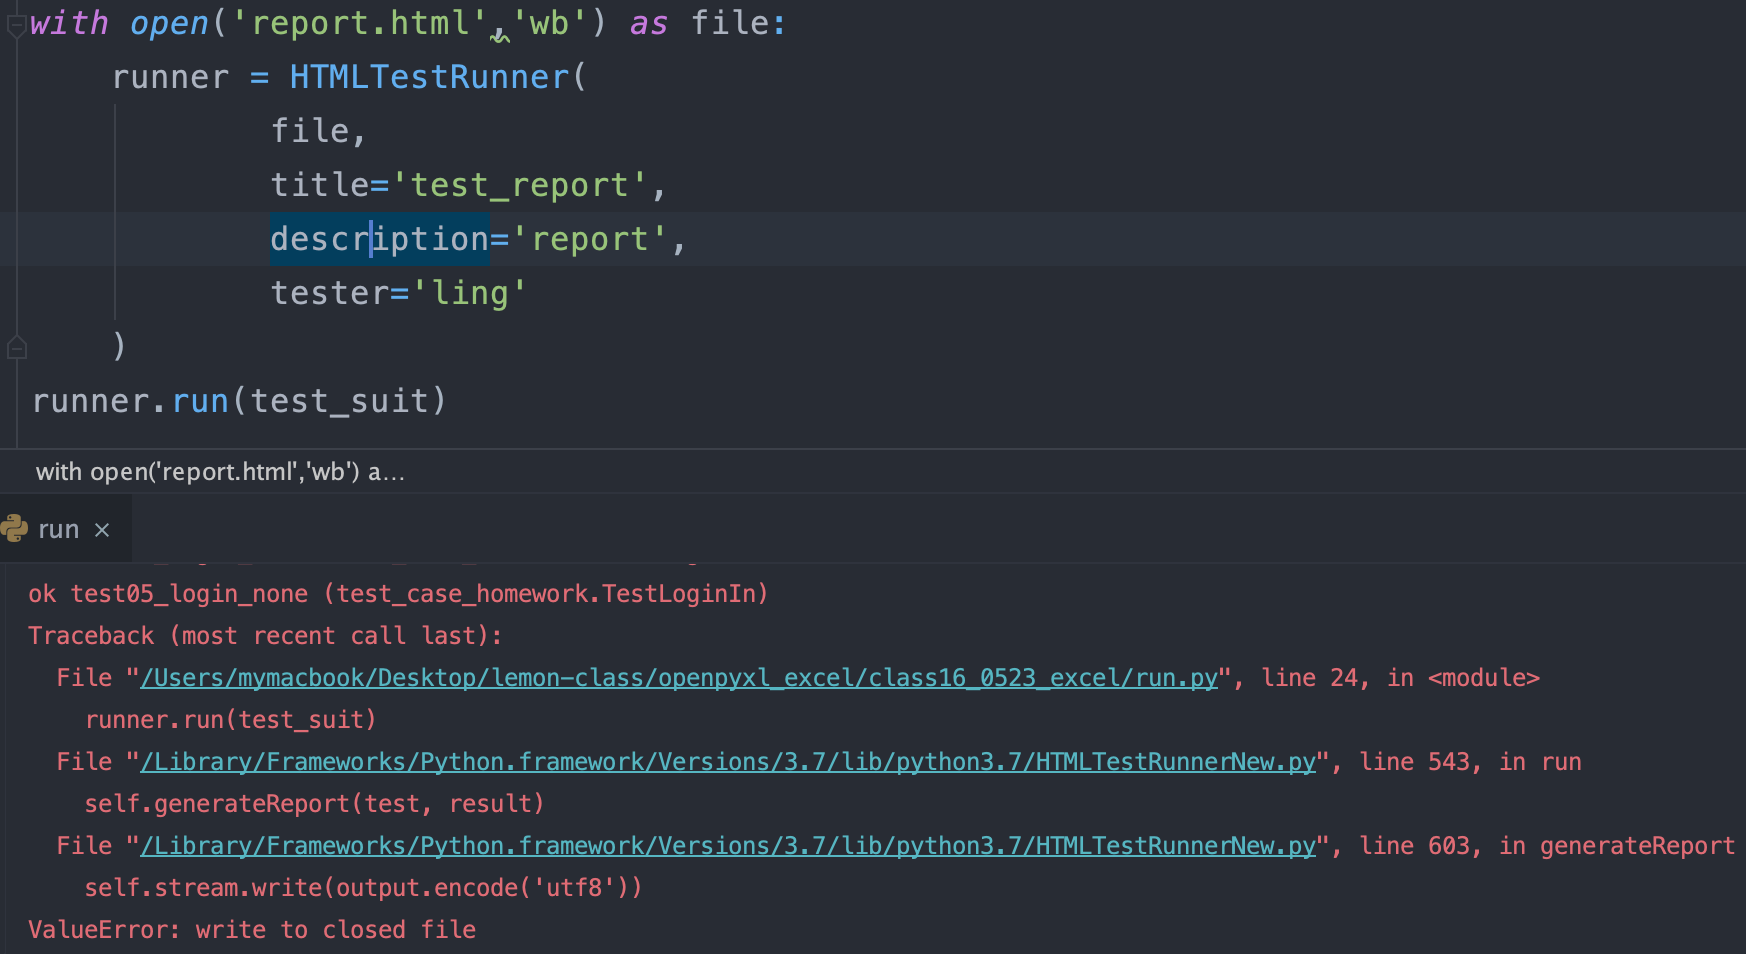Screen dimensions: 1746x954
Task: Click the self.stream.write output line
Action: [x=363, y=887]
